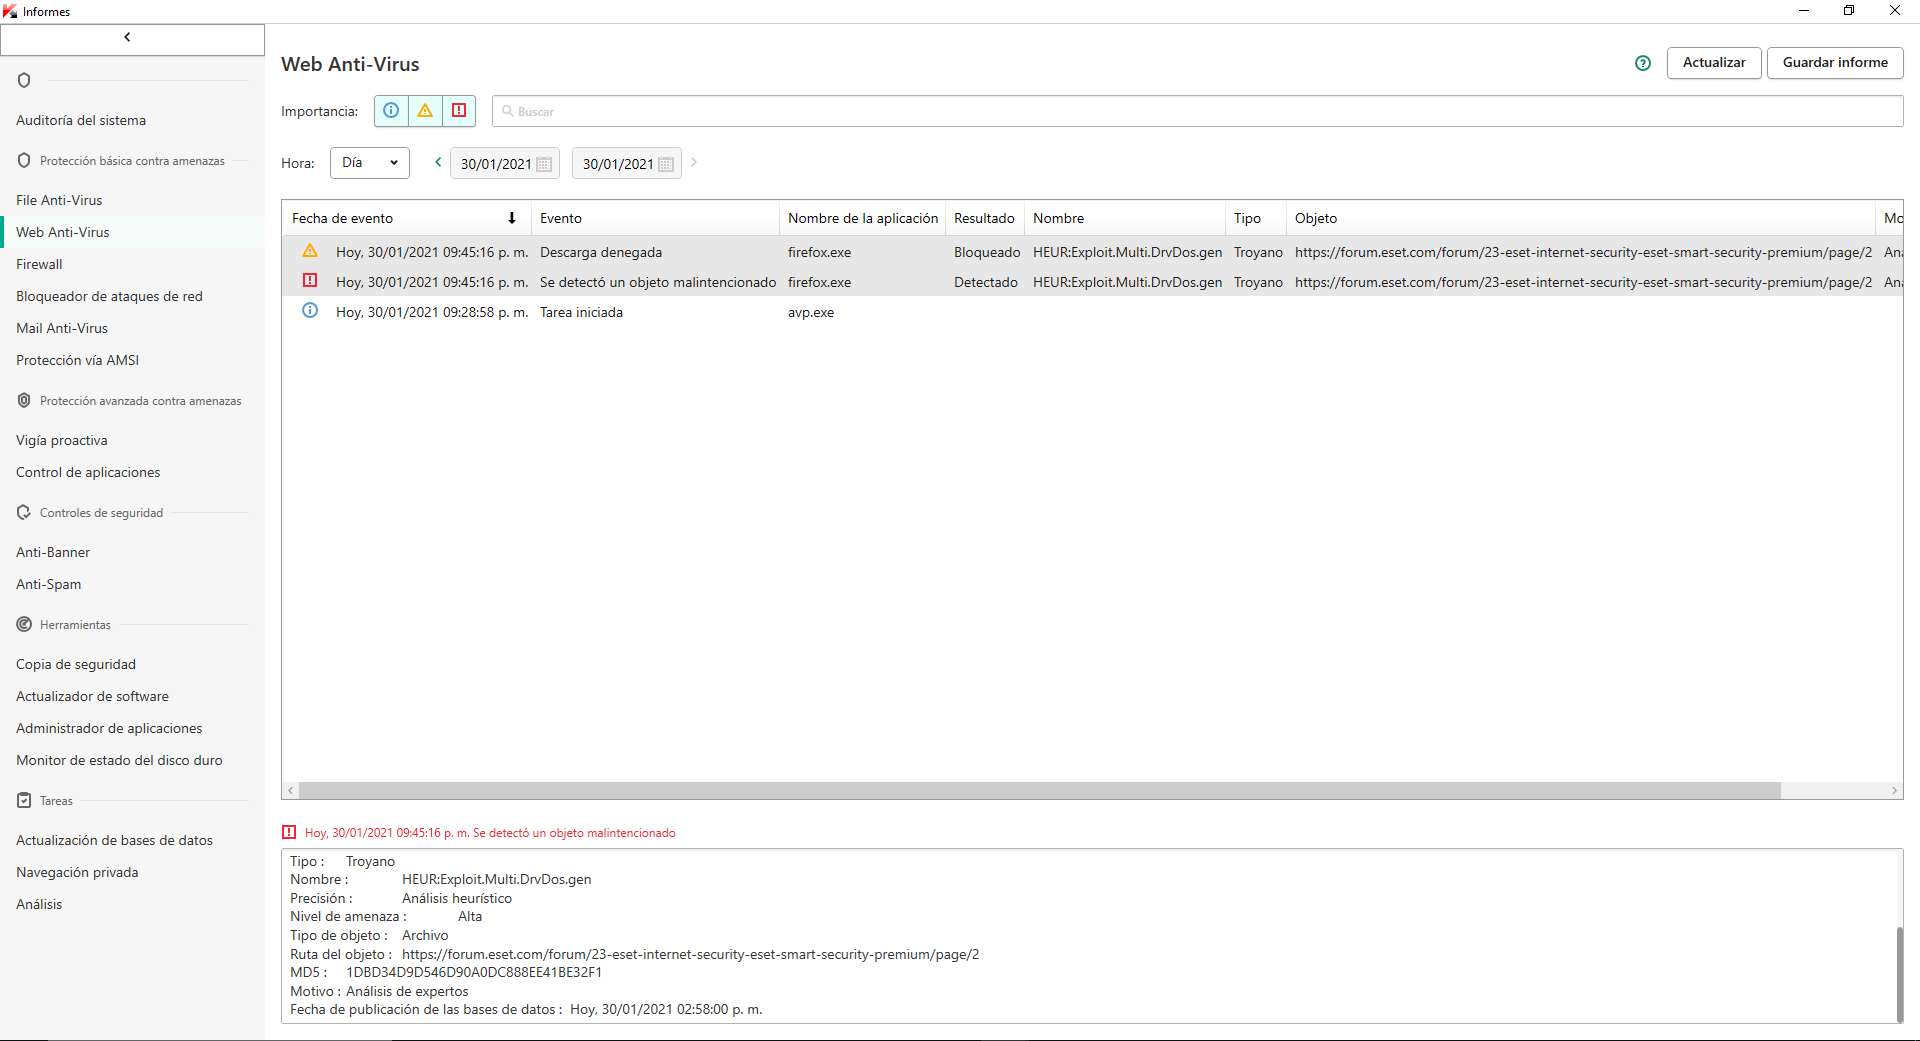Click the Tareas section icon
The height and width of the screenshot is (1041, 1920).
click(x=24, y=800)
